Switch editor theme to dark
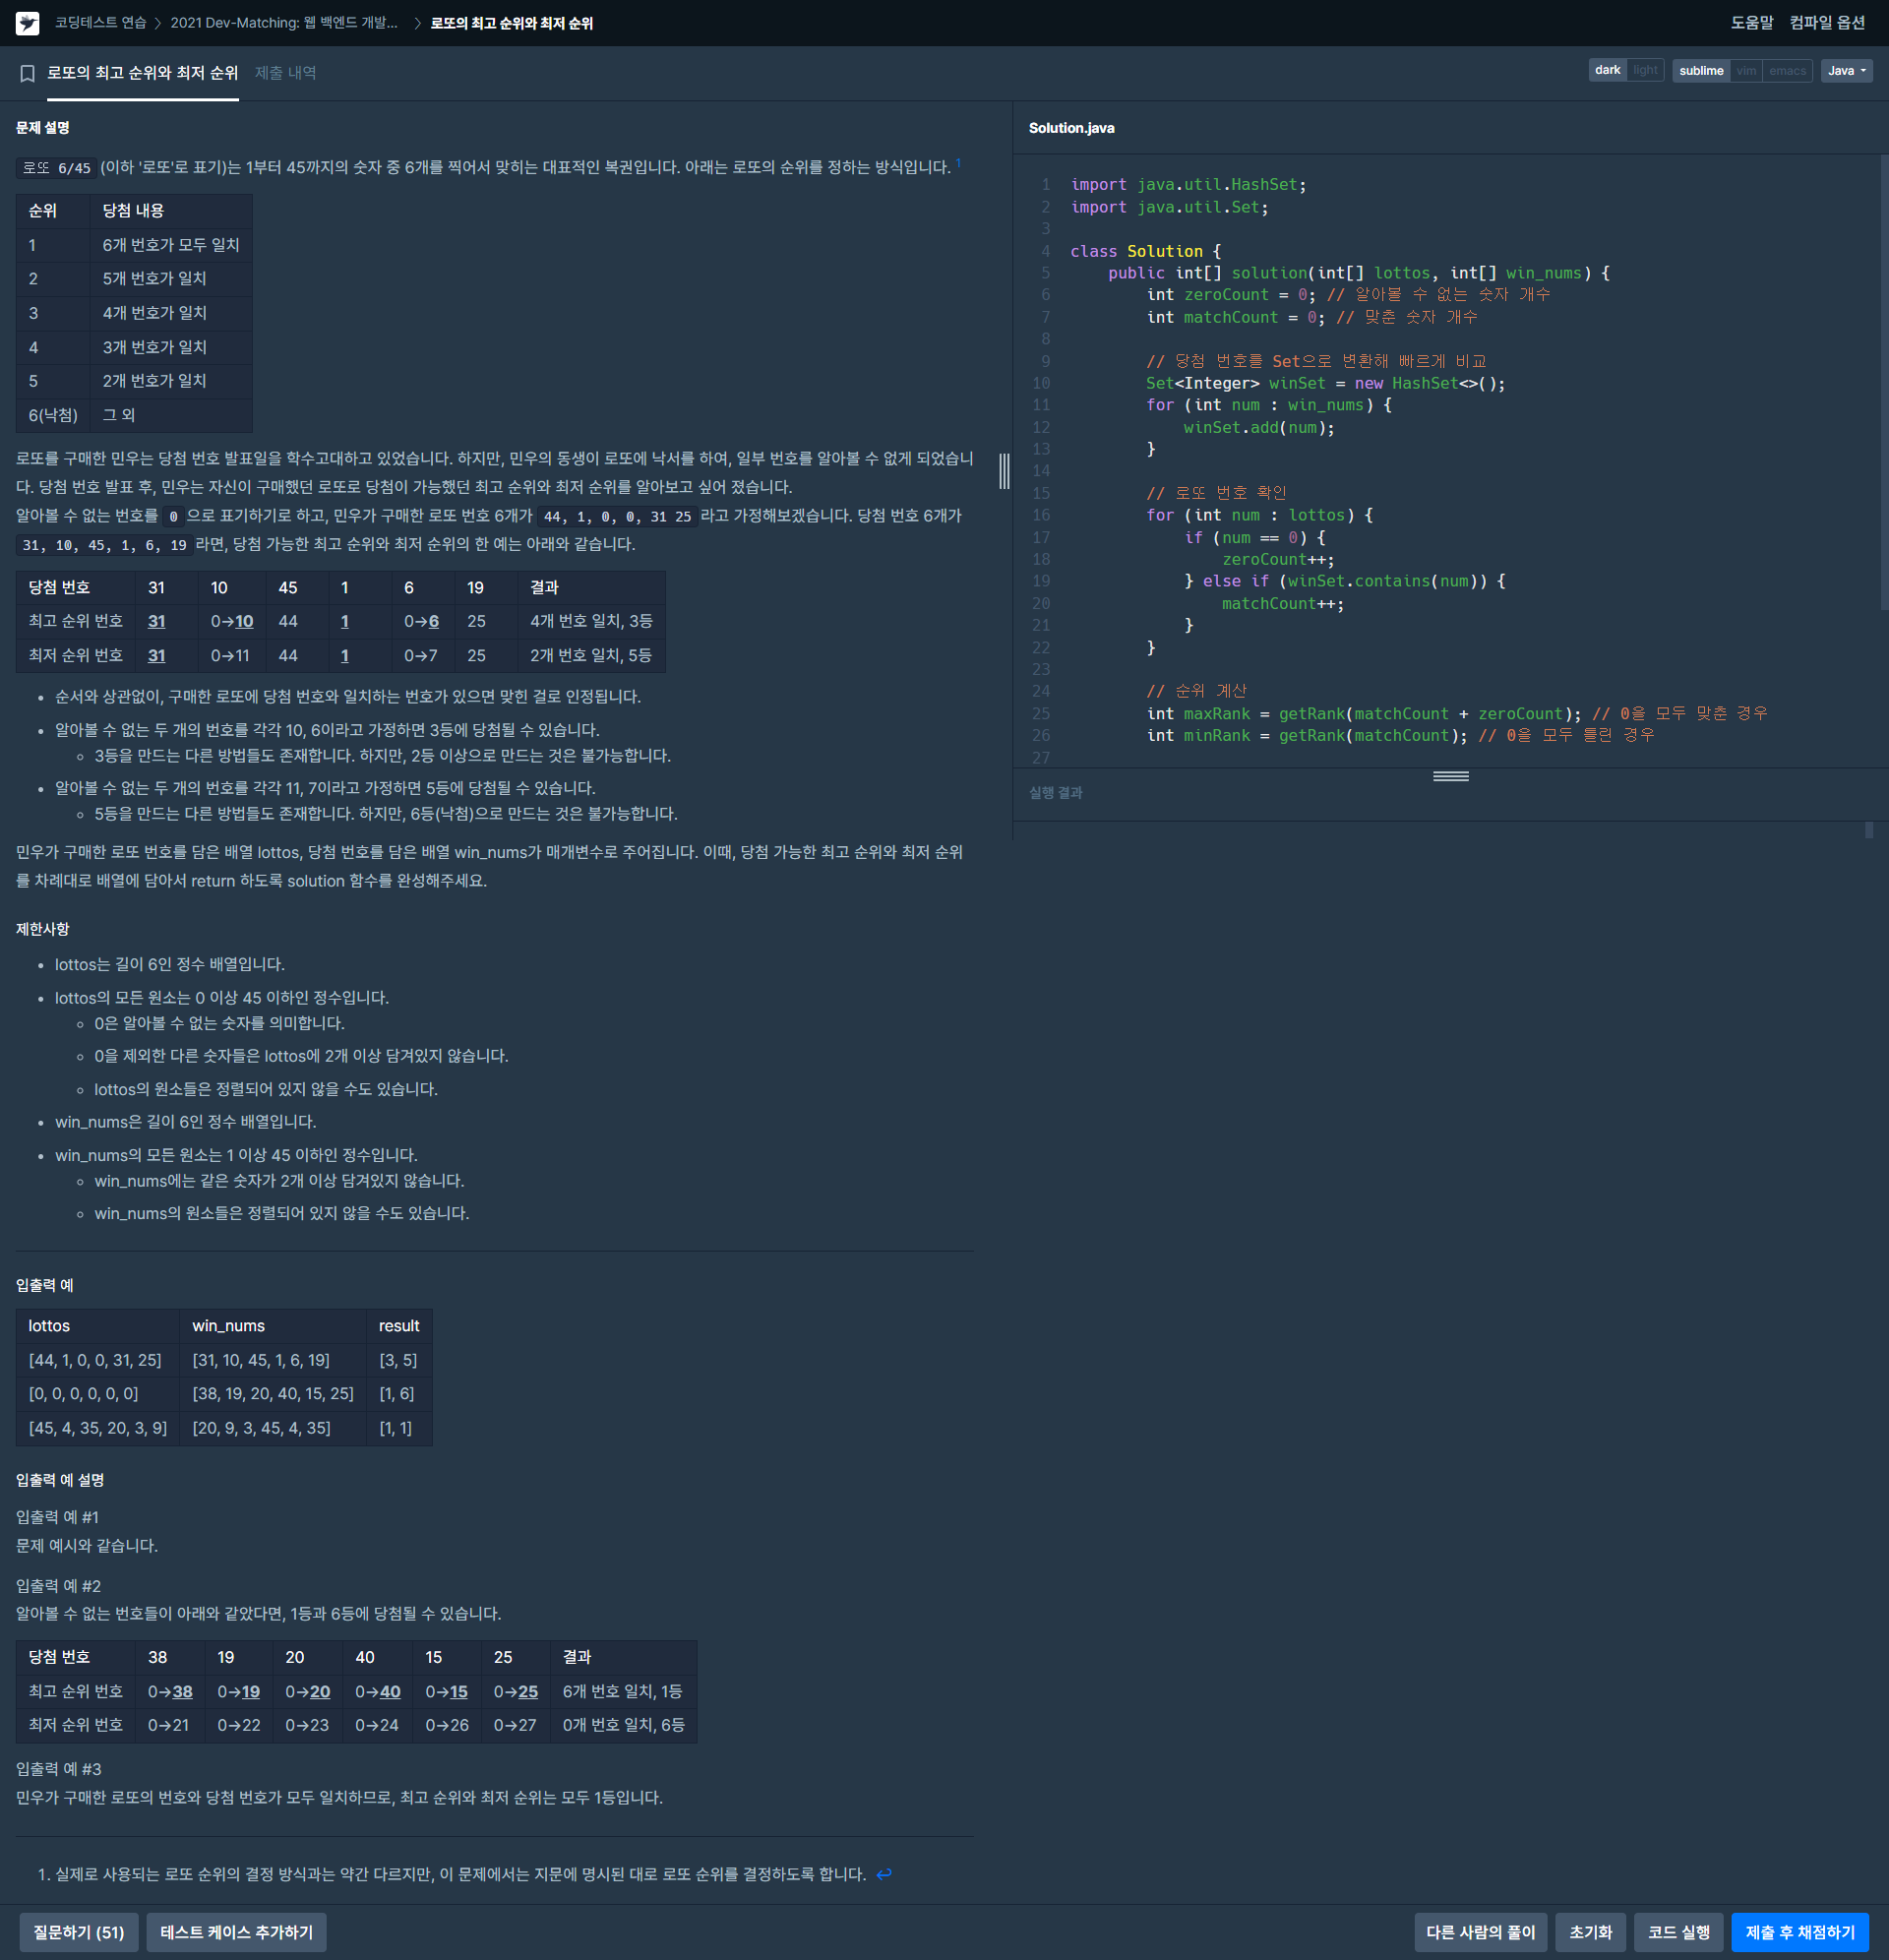The height and width of the screenshot is (1960, 1889). tap(1607, 70)
